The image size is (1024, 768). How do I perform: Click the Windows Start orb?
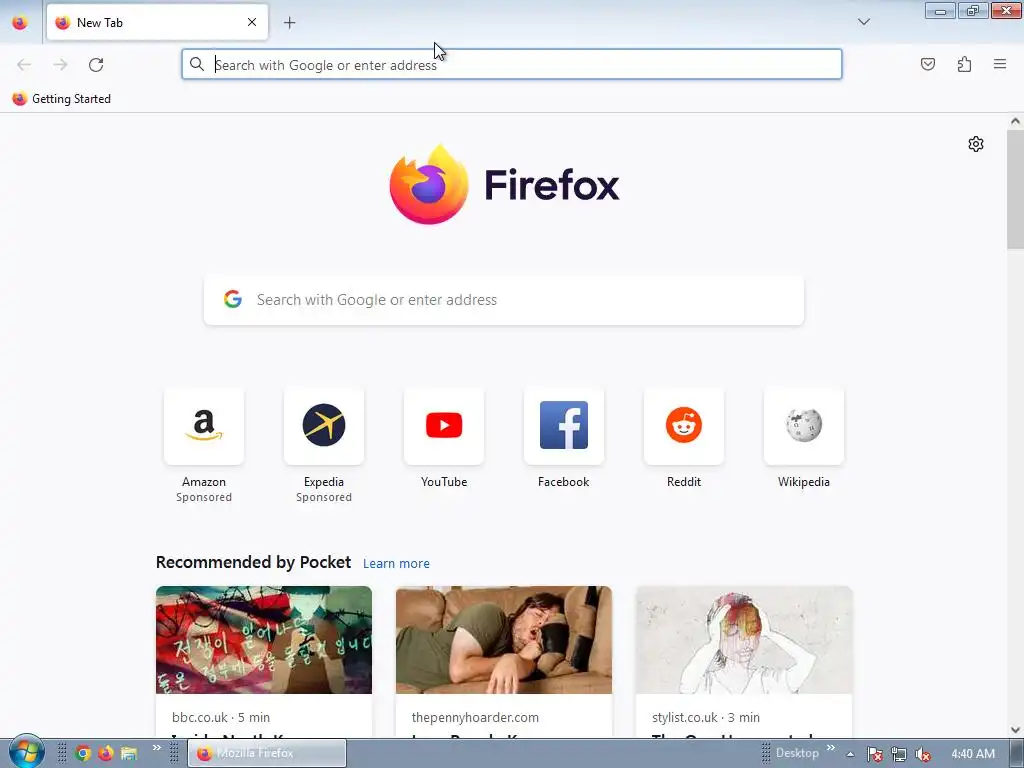tap(26, 753)
